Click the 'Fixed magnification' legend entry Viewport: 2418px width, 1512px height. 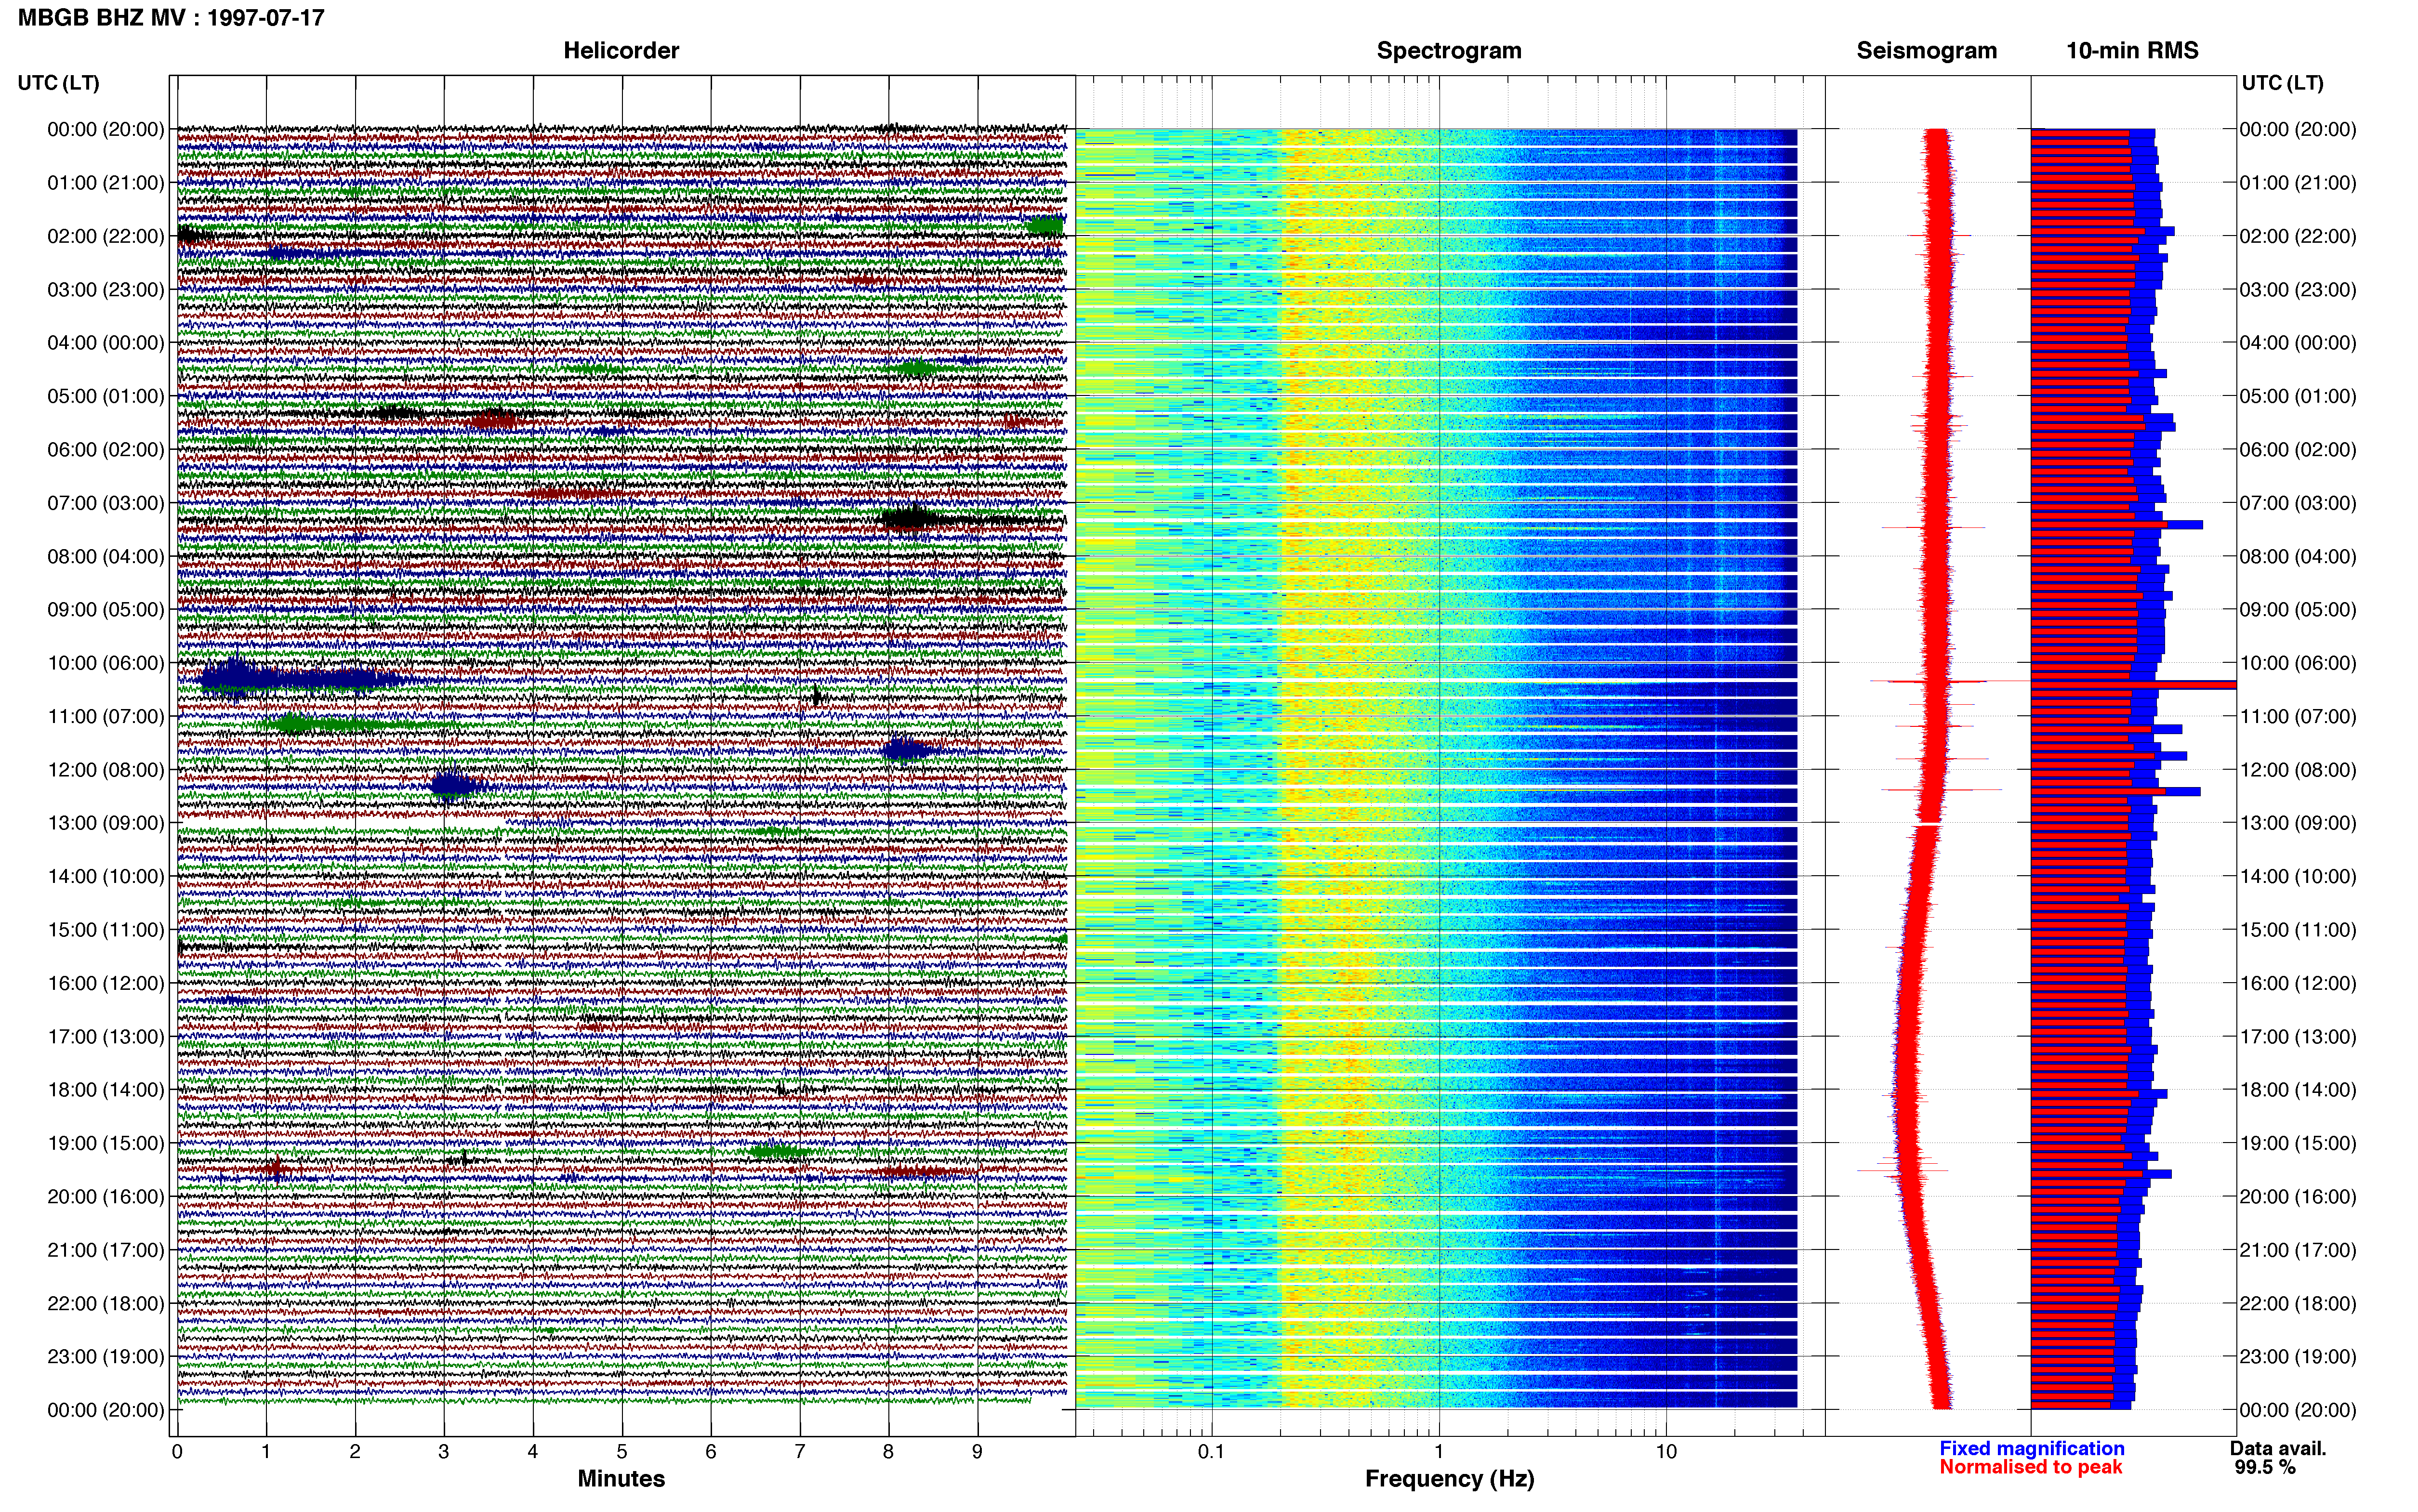click(2032, 1448)
